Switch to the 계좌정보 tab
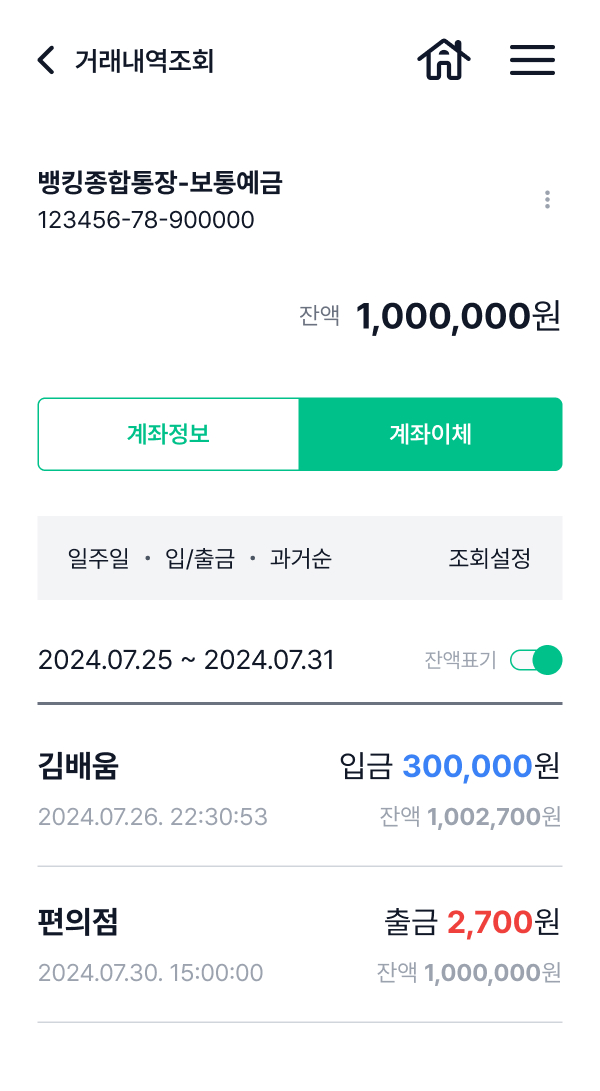600x1091 pixels. click(168, 433)
